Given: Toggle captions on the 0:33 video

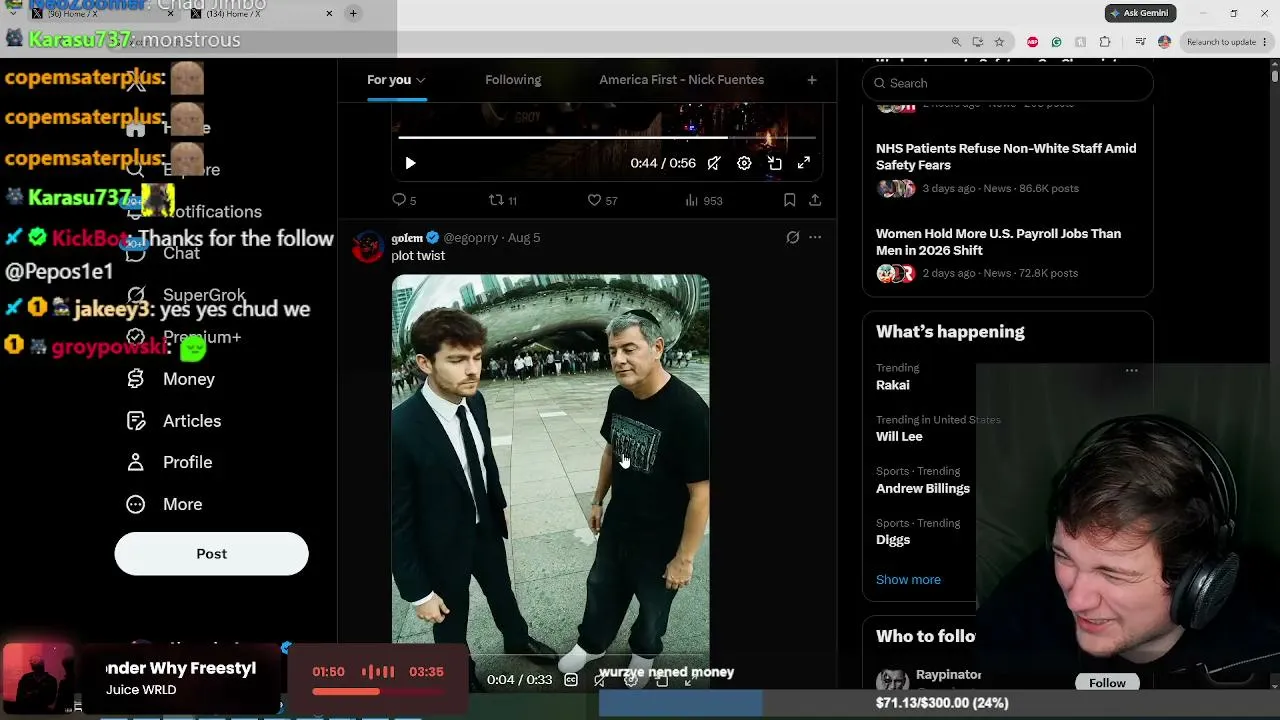Looking at the screenshot, I should point(570,680).
